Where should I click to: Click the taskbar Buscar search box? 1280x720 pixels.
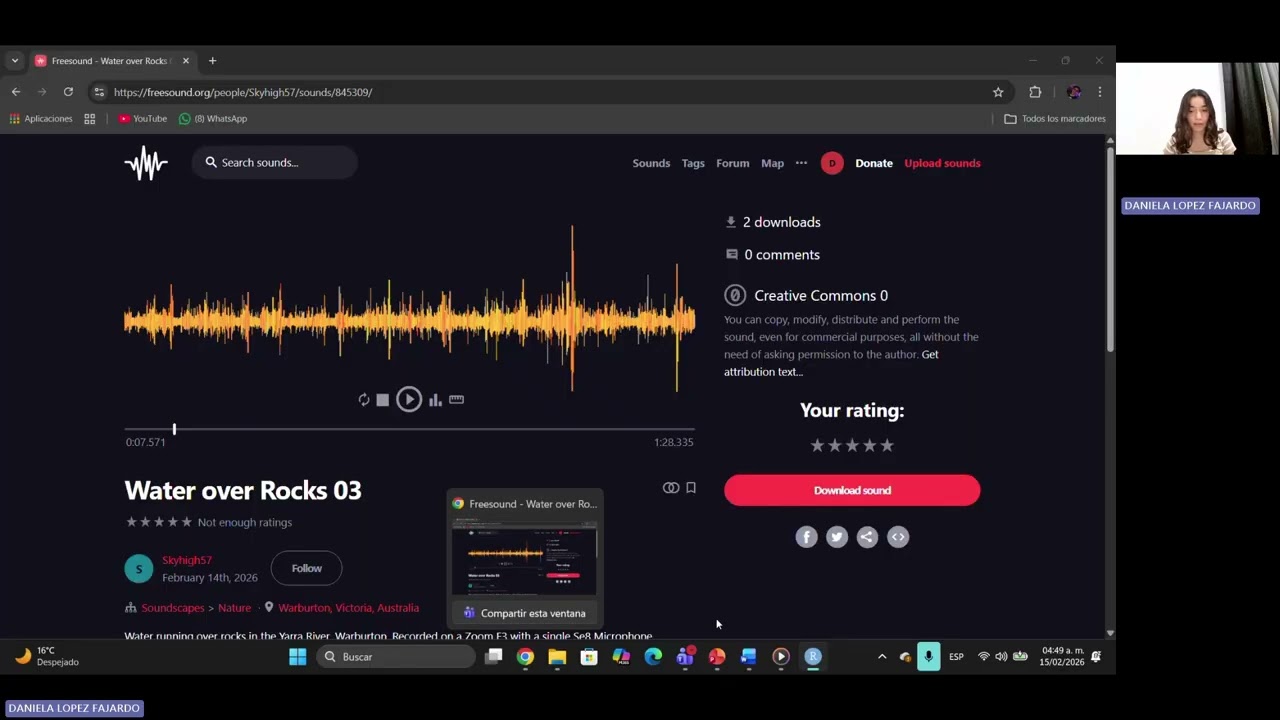[x=396, y=657]
